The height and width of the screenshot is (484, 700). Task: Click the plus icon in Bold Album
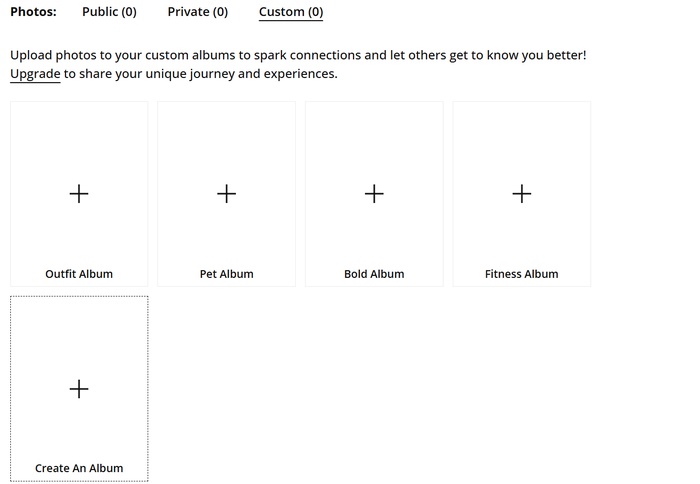pyautogui.click(x=374, y=194)
